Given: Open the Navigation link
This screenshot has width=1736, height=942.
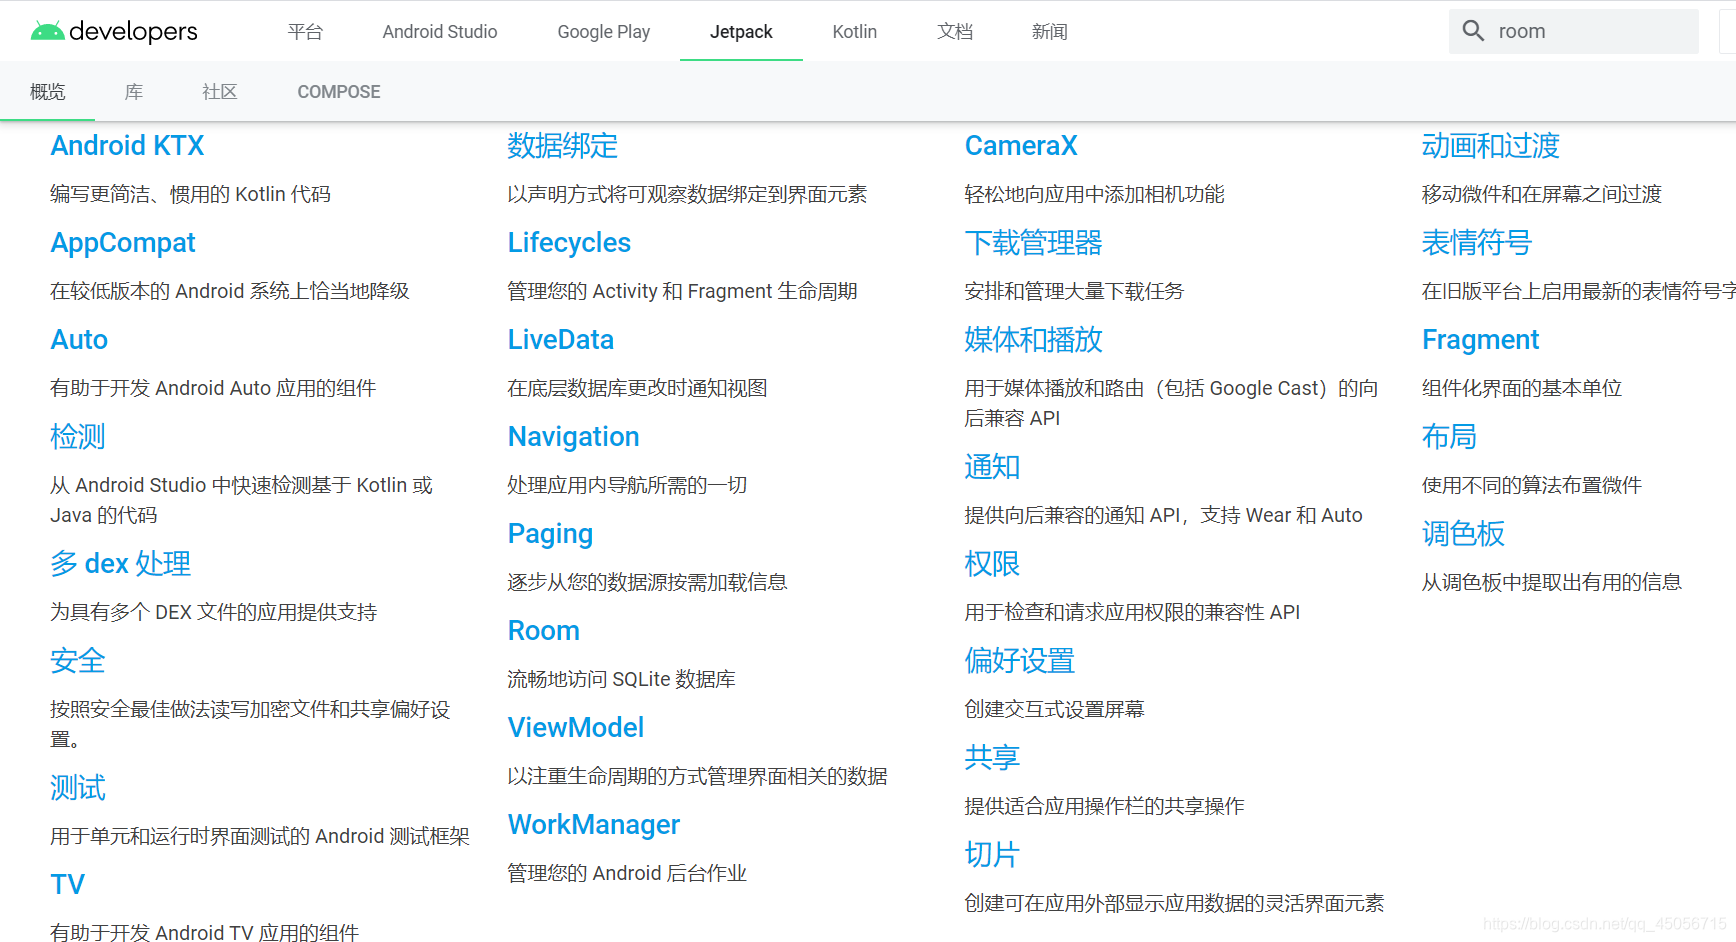Looking at the screenshot, I should click(x=574, y=437).
